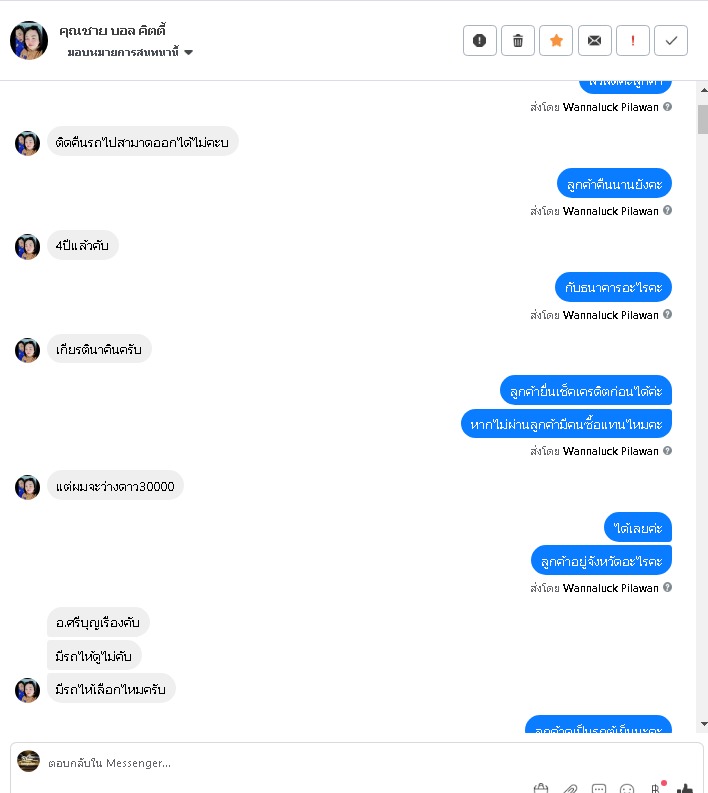Click the message bubble containing 30000
This screenshot has width=708, height=793.
pyautogui.click(x=115, y=486)
